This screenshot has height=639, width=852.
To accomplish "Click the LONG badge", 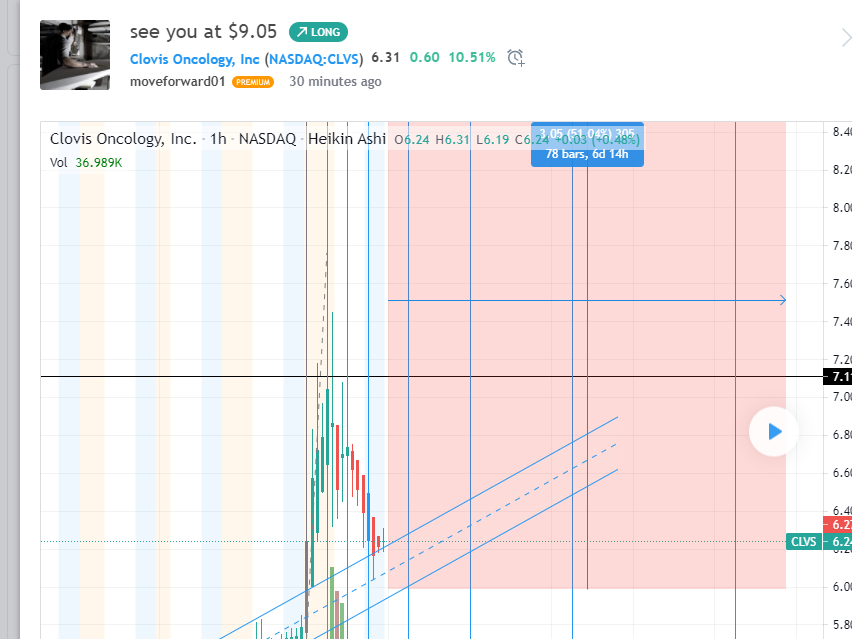I will pyautogui.click(x=318, y=32).
